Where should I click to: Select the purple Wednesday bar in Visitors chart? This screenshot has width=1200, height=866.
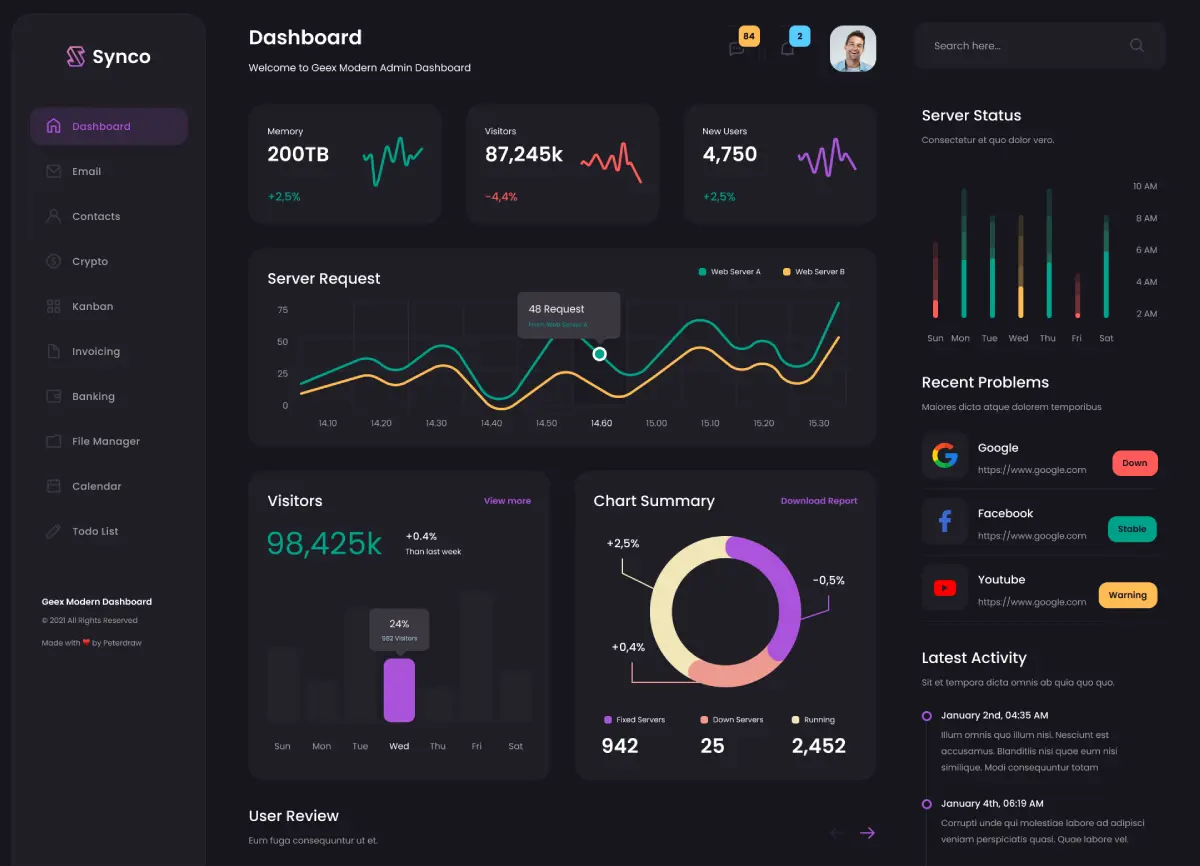399,690
